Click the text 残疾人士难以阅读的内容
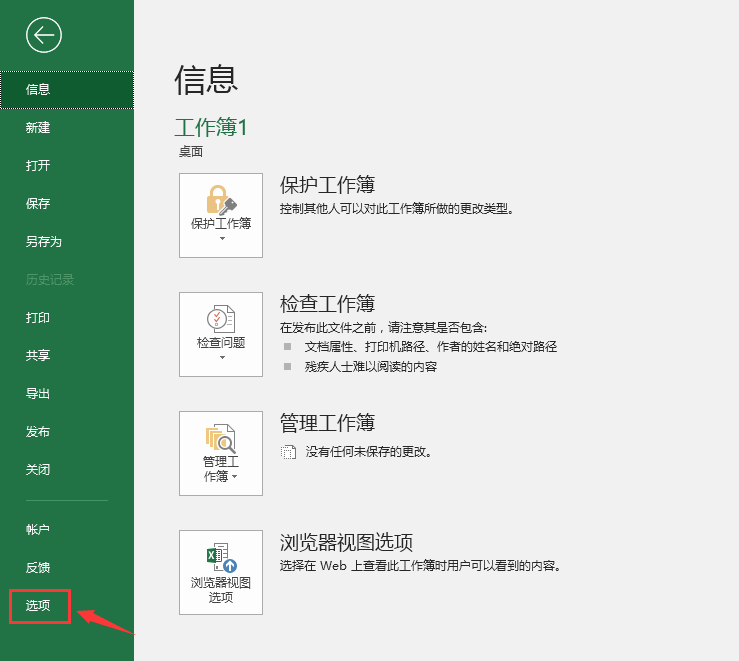 click(371, 367)
